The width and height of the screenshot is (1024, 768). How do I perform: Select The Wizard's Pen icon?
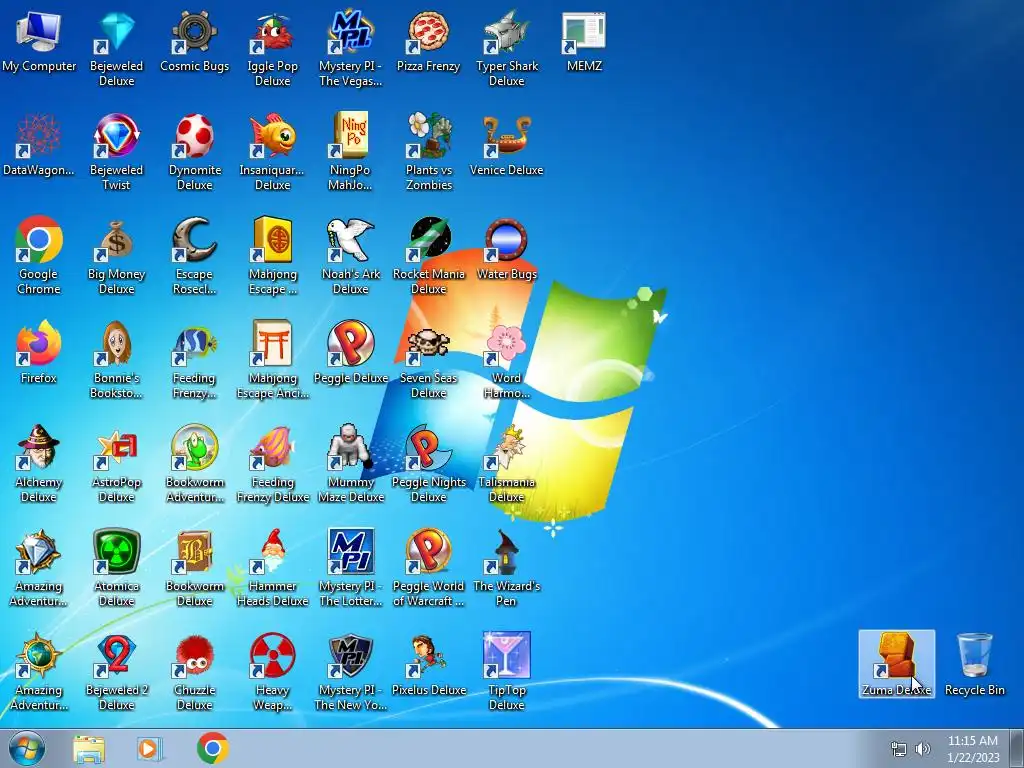click(x=507, y=552)
